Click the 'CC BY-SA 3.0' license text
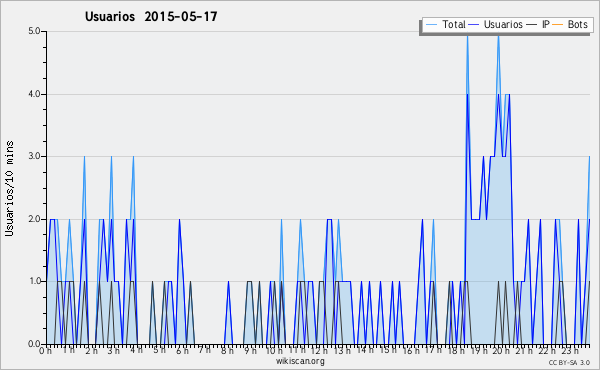This screenshot has height=370, width=600. click(x=569, y=363)
